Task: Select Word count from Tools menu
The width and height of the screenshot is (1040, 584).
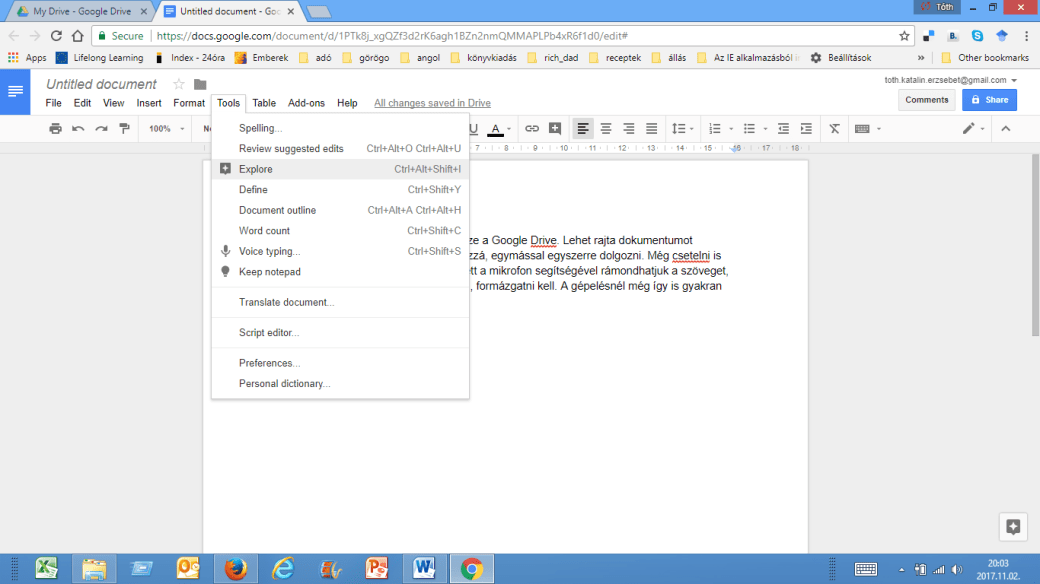Action: pos(264,231)
